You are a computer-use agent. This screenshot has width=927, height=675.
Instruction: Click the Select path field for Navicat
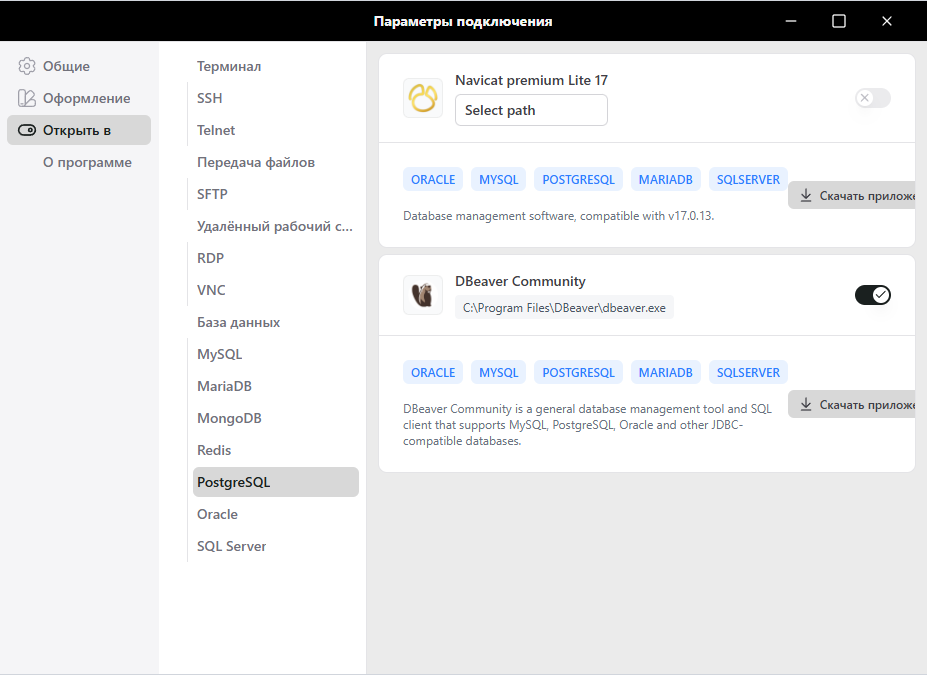pos(531,110)
